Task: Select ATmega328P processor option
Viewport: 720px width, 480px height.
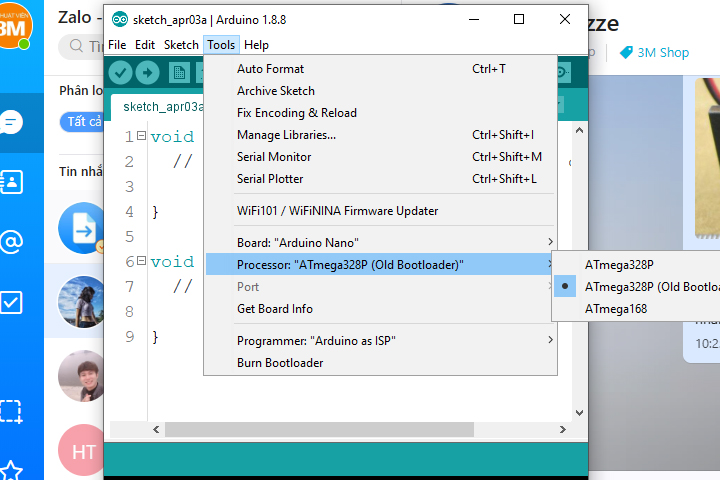Action: tap(636, 265)
